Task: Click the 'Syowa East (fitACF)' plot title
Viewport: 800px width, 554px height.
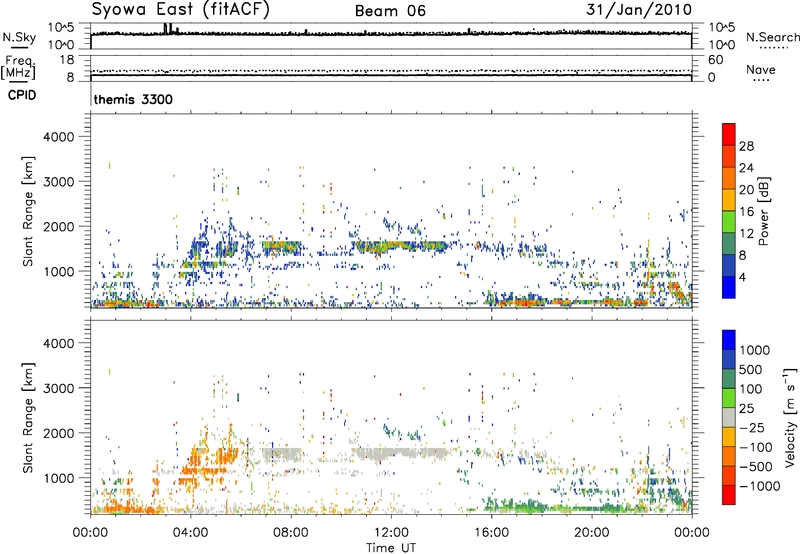Action: click(x=181, y=10)
